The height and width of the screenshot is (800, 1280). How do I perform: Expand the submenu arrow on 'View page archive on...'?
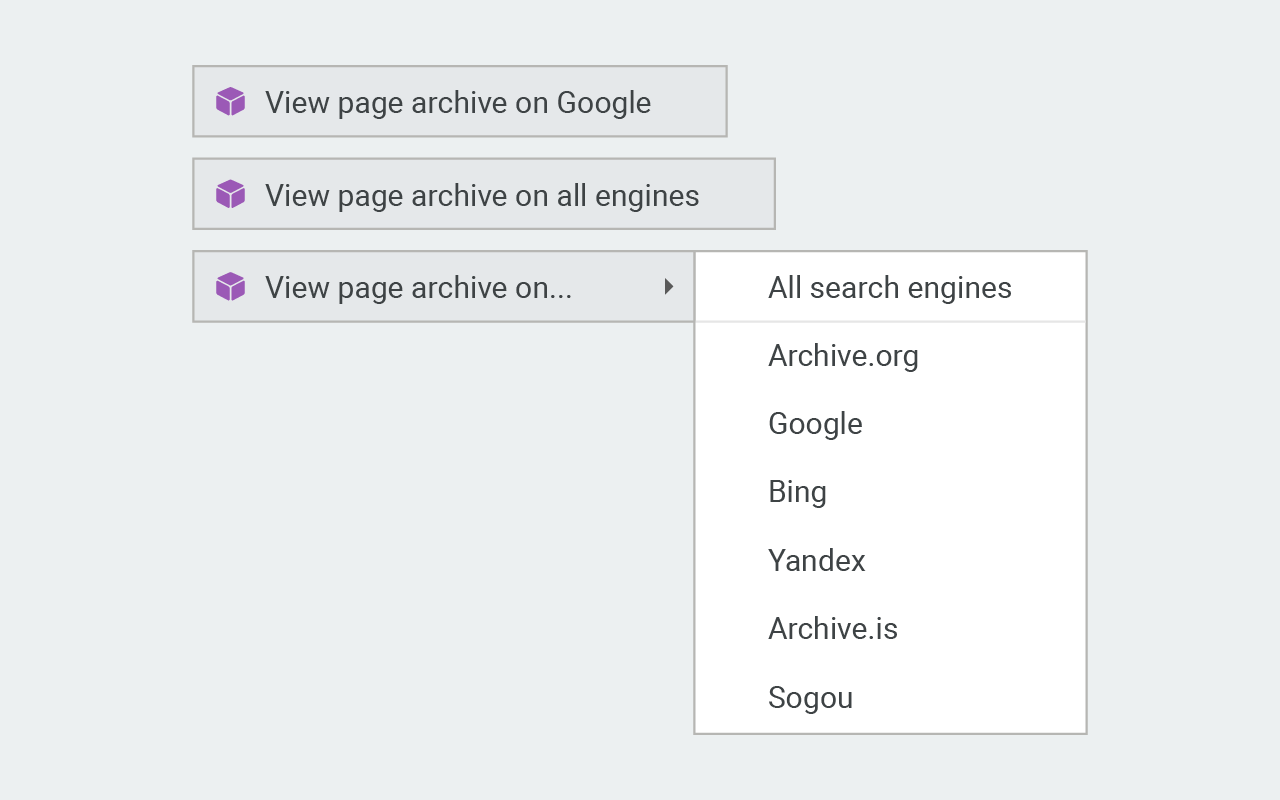coord(669,286)
